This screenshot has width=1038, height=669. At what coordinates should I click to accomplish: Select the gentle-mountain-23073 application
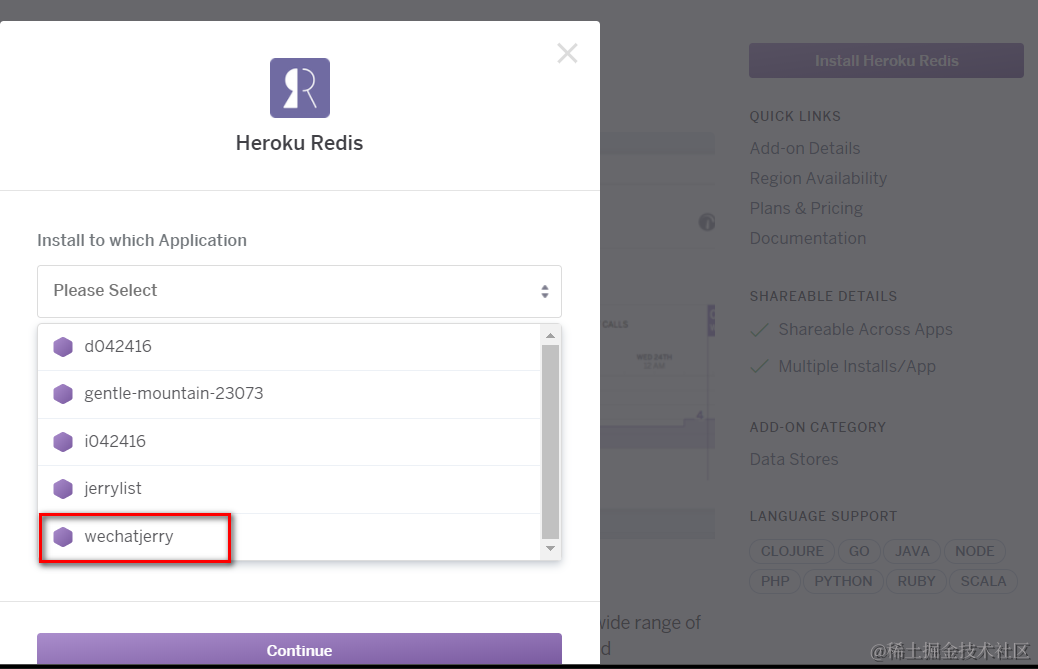click(289, 394)
